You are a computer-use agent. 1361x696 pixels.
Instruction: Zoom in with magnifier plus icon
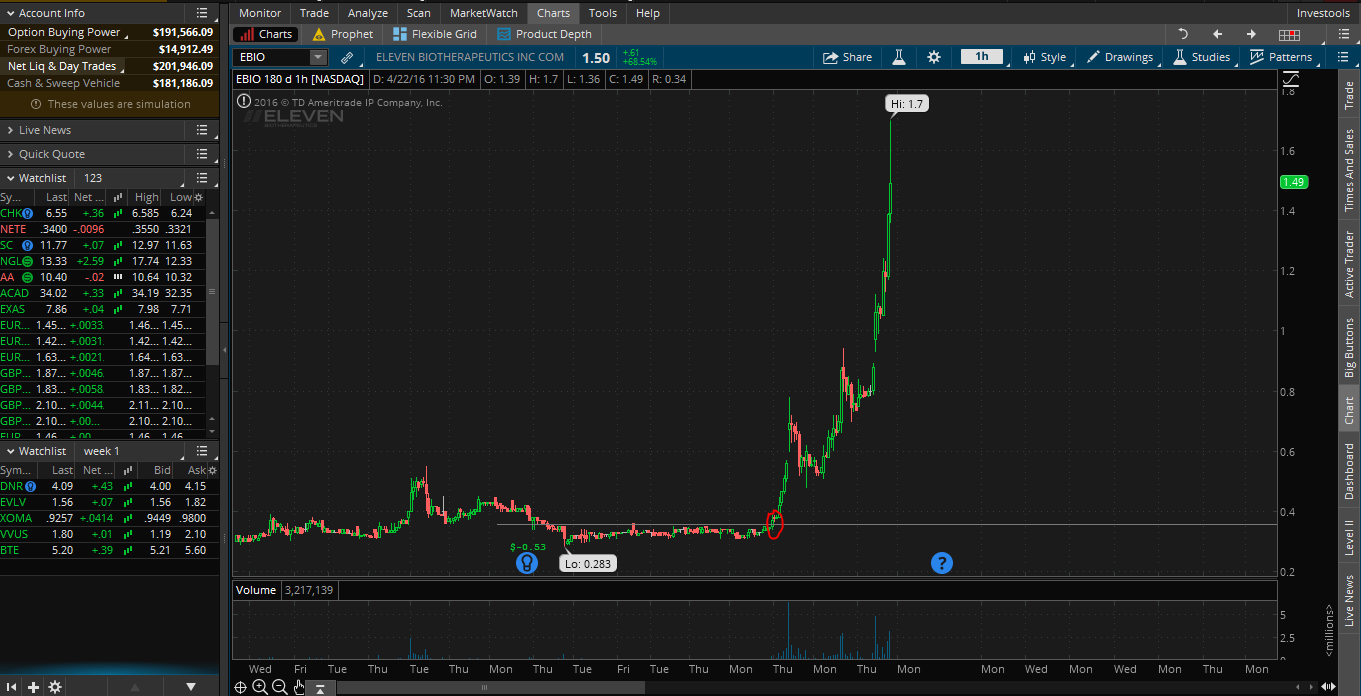pos(260,687)
